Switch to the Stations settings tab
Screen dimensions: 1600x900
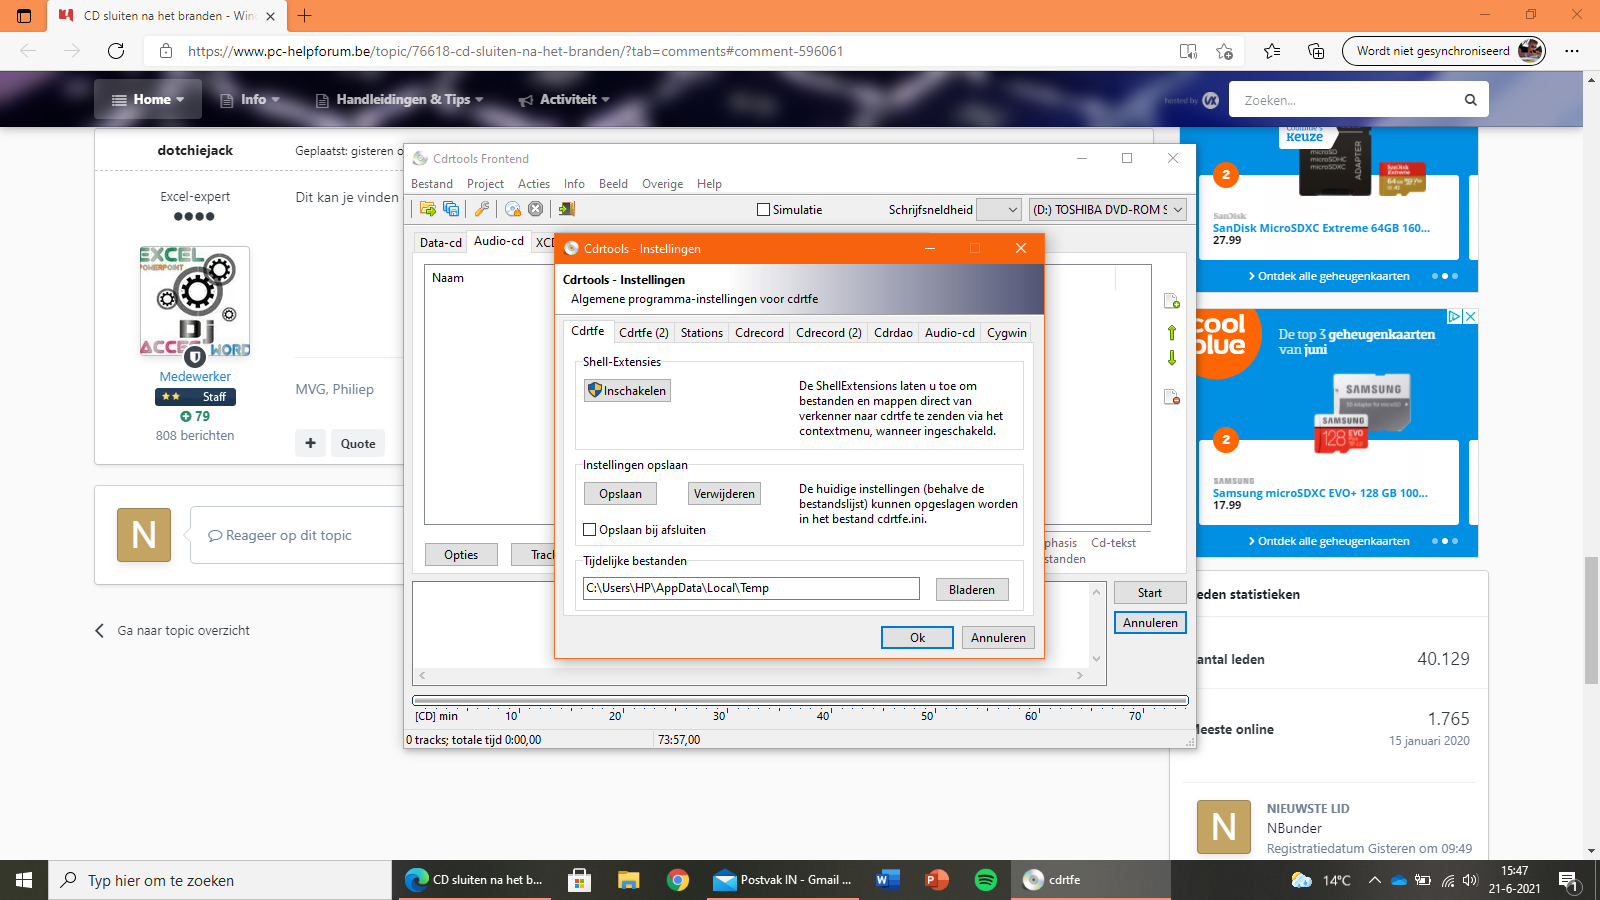pyautogui.click(x=702, y=333)
